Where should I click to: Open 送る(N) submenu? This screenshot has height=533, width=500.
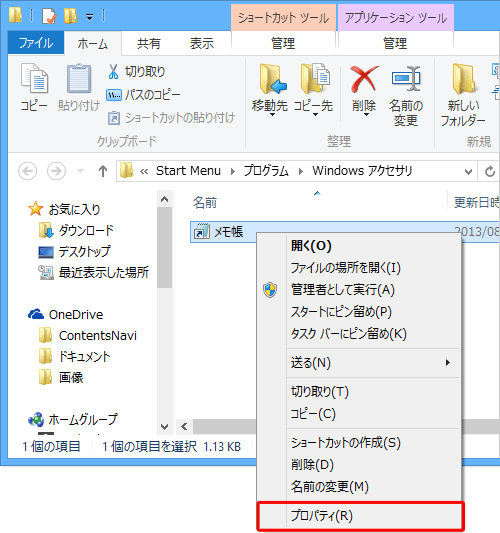pos(359,363)
